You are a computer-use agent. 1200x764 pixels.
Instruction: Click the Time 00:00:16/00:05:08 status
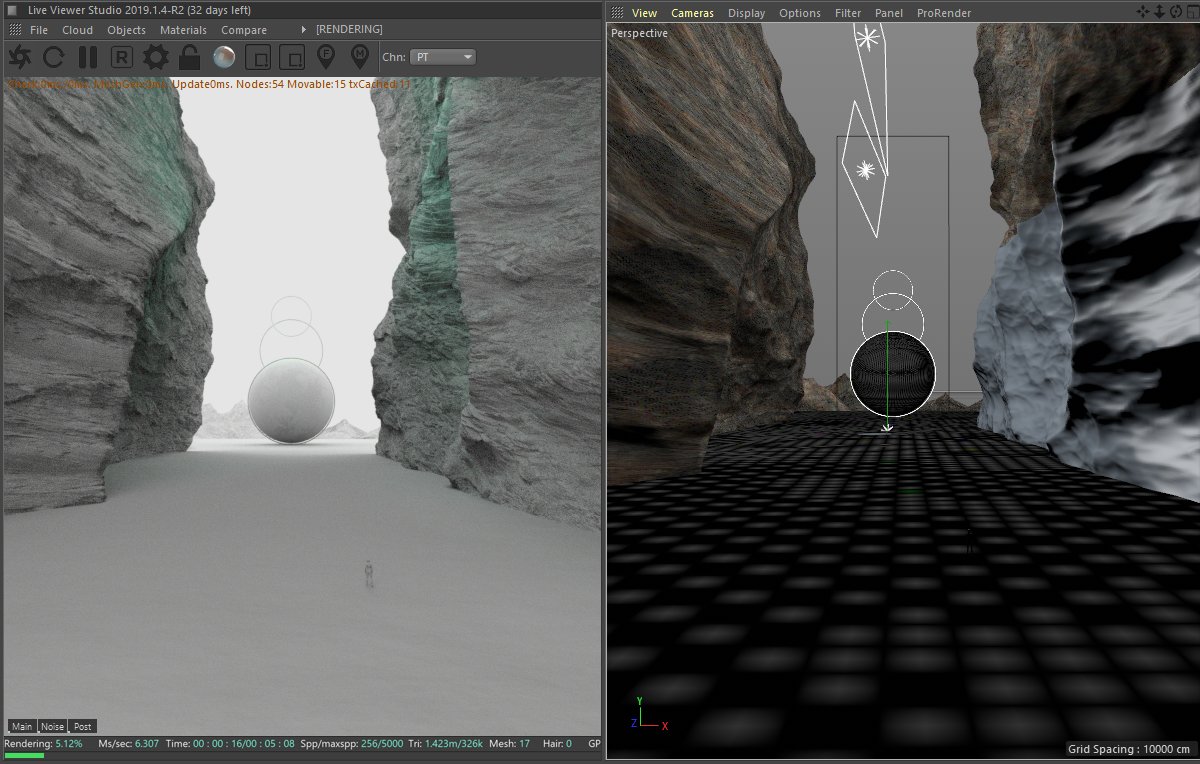coord(230,744)
